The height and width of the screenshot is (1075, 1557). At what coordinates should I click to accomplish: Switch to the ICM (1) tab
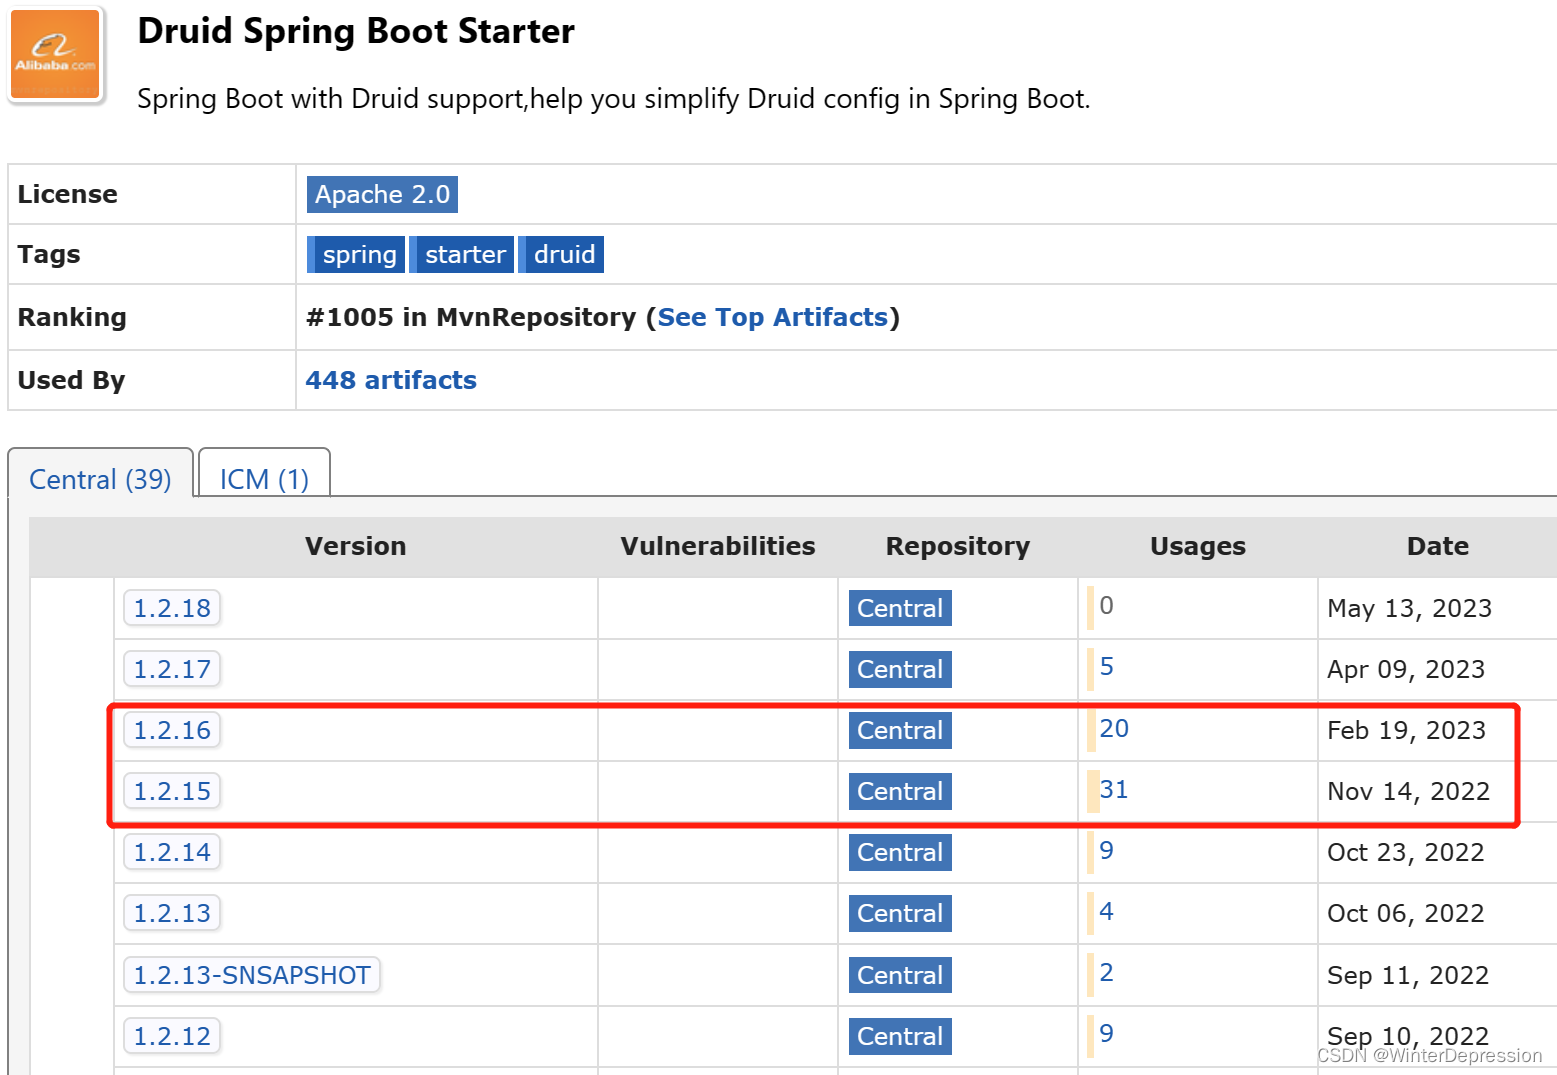click(x=264, y=479)
